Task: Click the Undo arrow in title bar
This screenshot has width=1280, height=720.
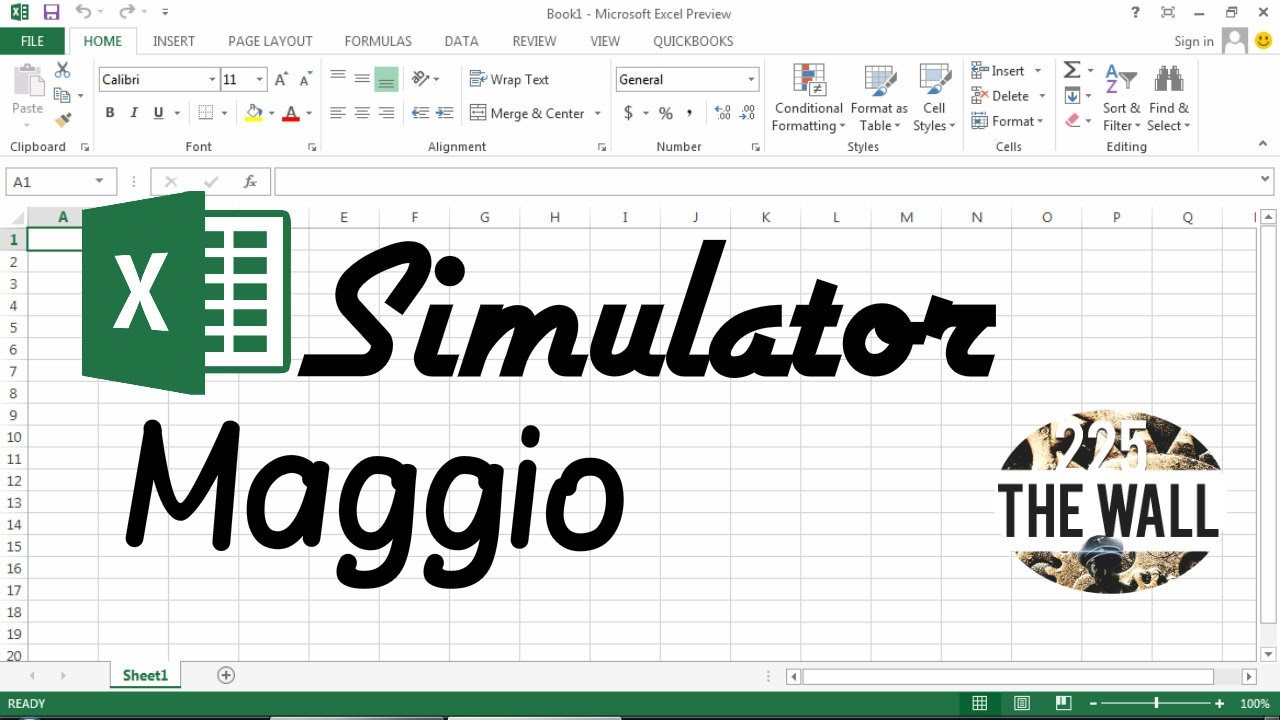Action: [x=83, y=13]
